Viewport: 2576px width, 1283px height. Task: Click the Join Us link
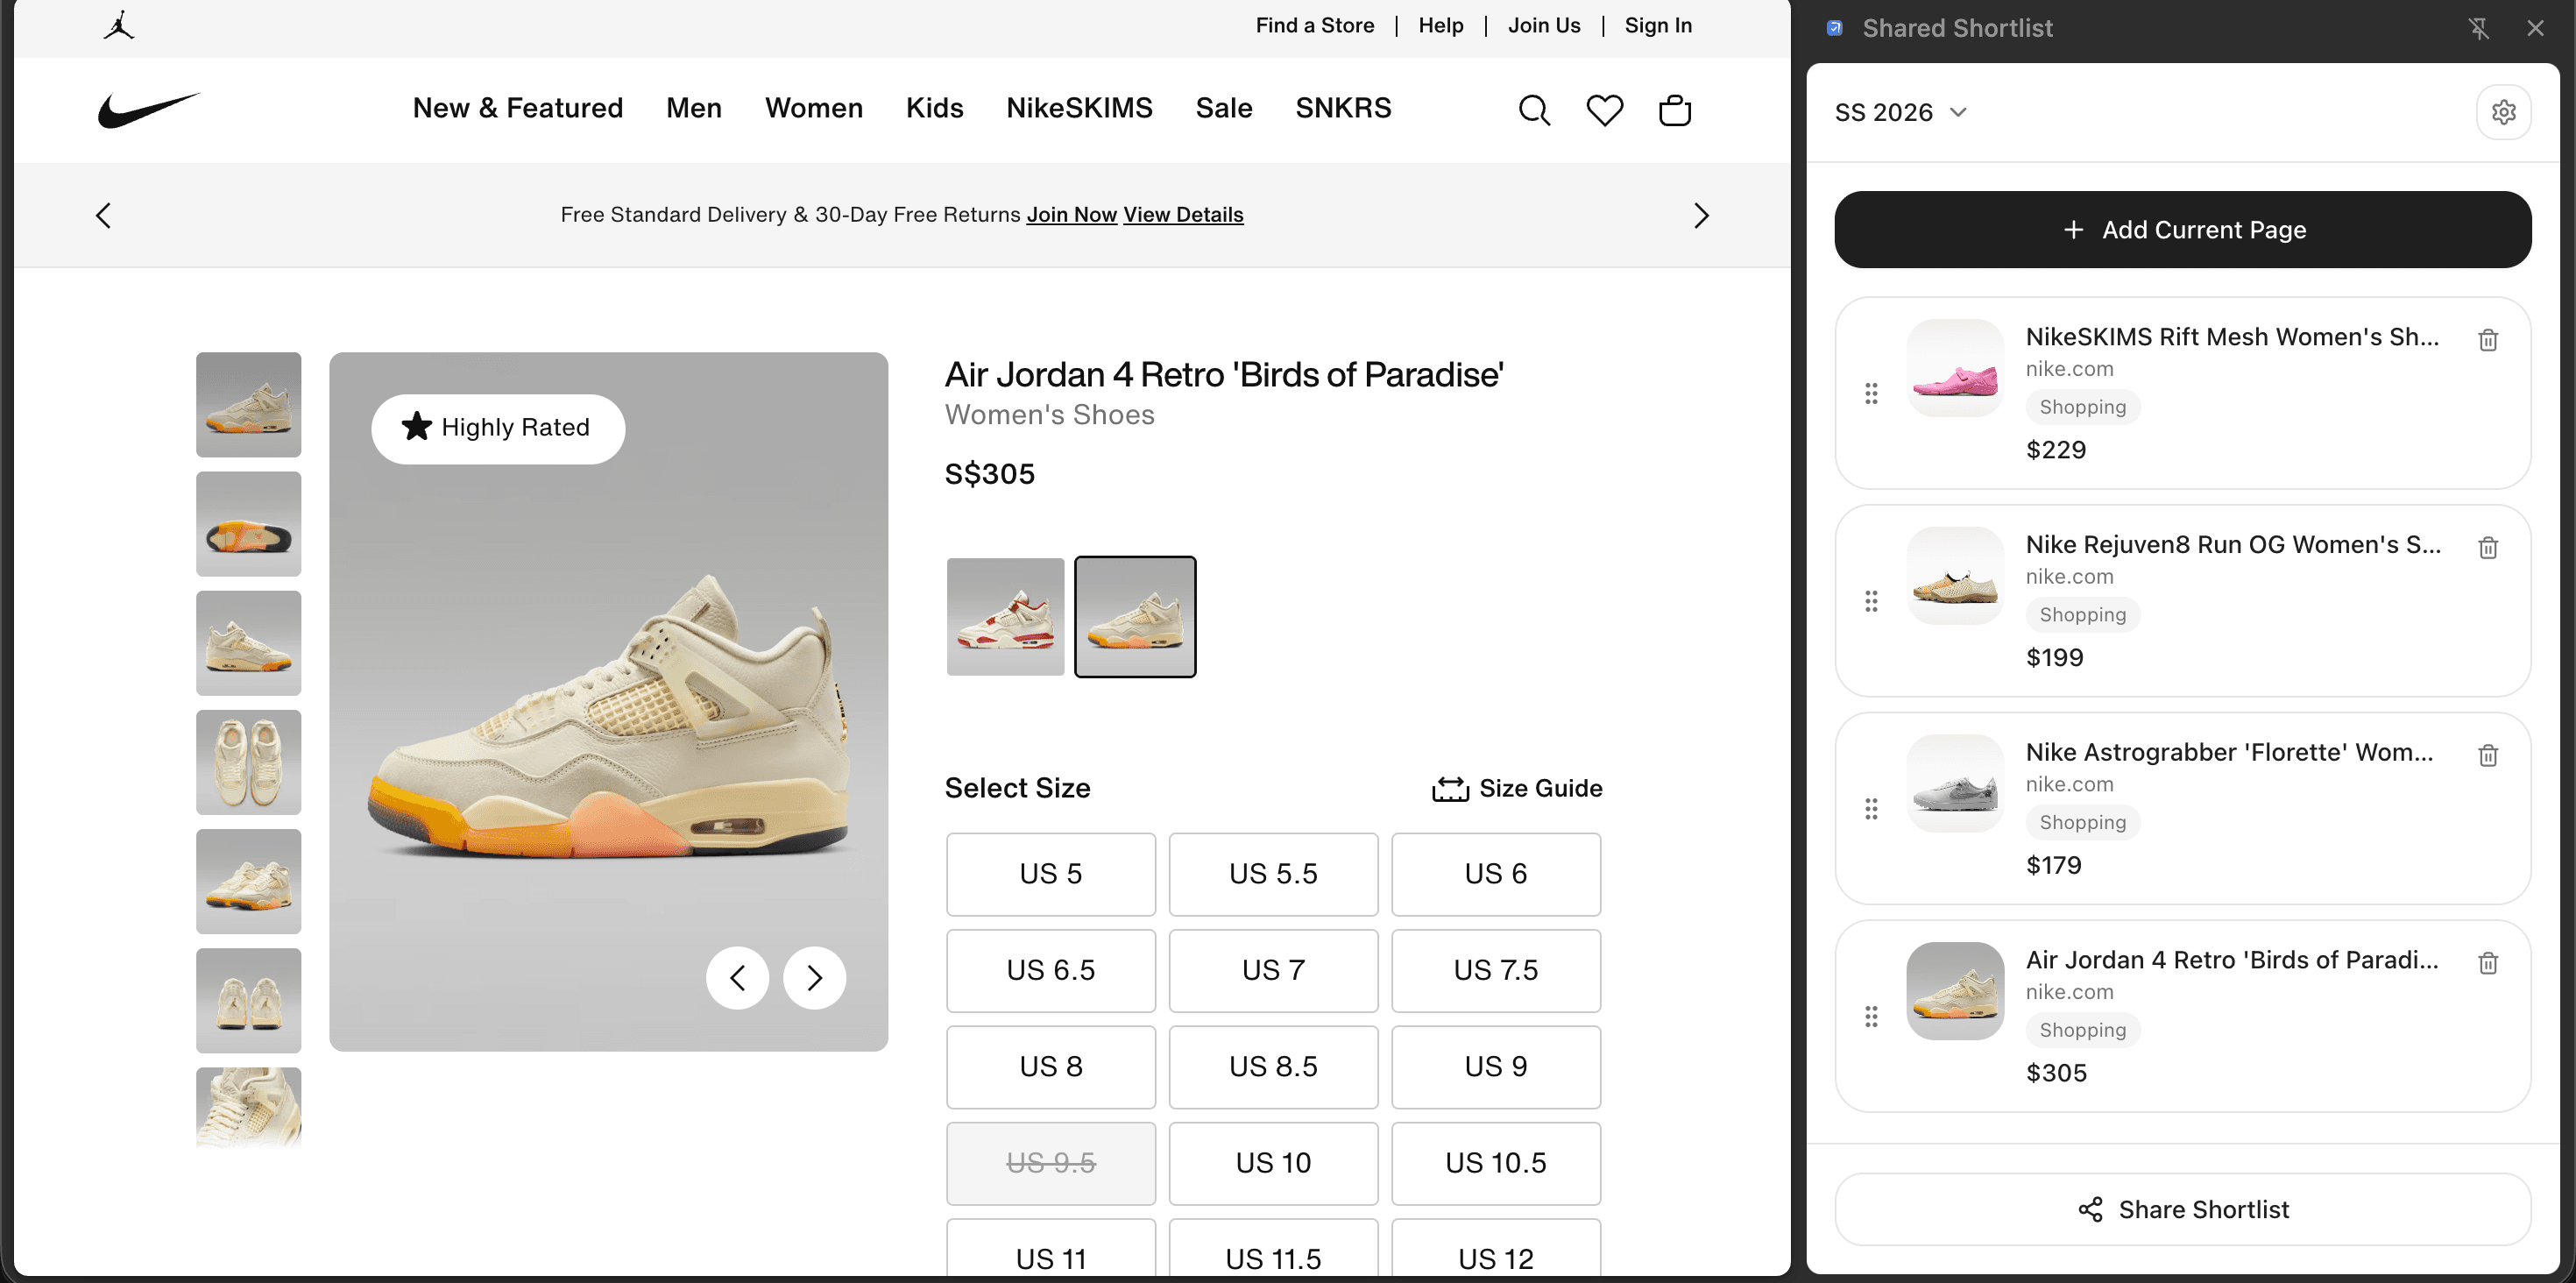tap(1543, 26)
